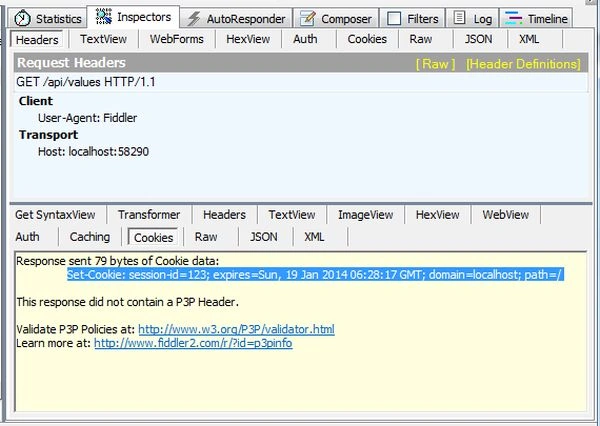The image size is (600, 426).
Task: Select the response Cookies tab
Action: click(153, 237)
